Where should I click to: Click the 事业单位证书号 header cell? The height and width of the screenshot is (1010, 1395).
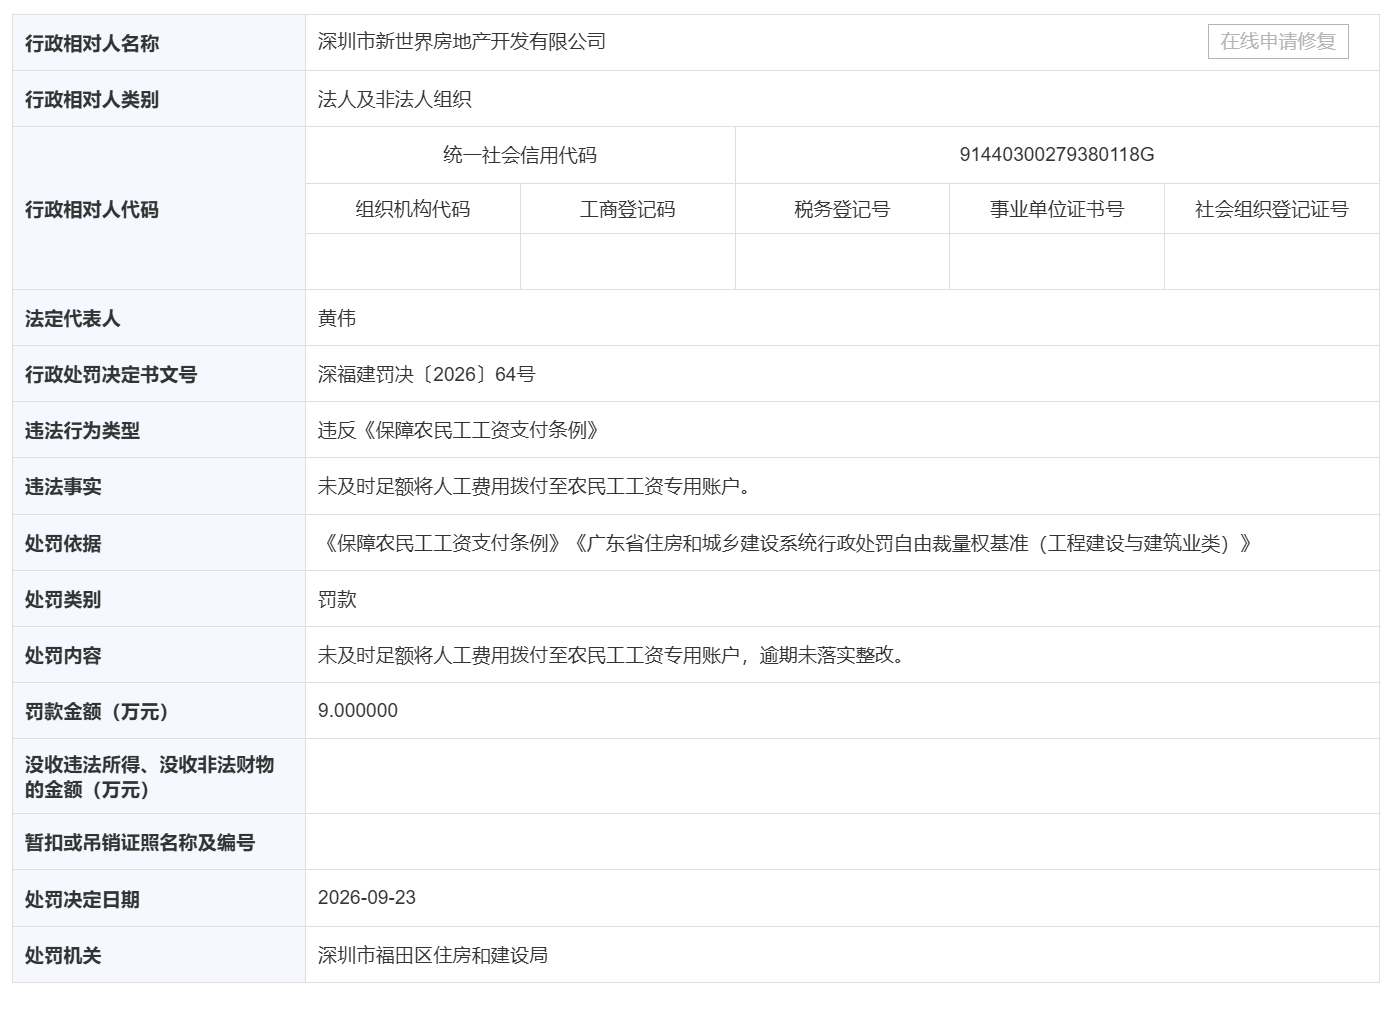coord(1057,210)
